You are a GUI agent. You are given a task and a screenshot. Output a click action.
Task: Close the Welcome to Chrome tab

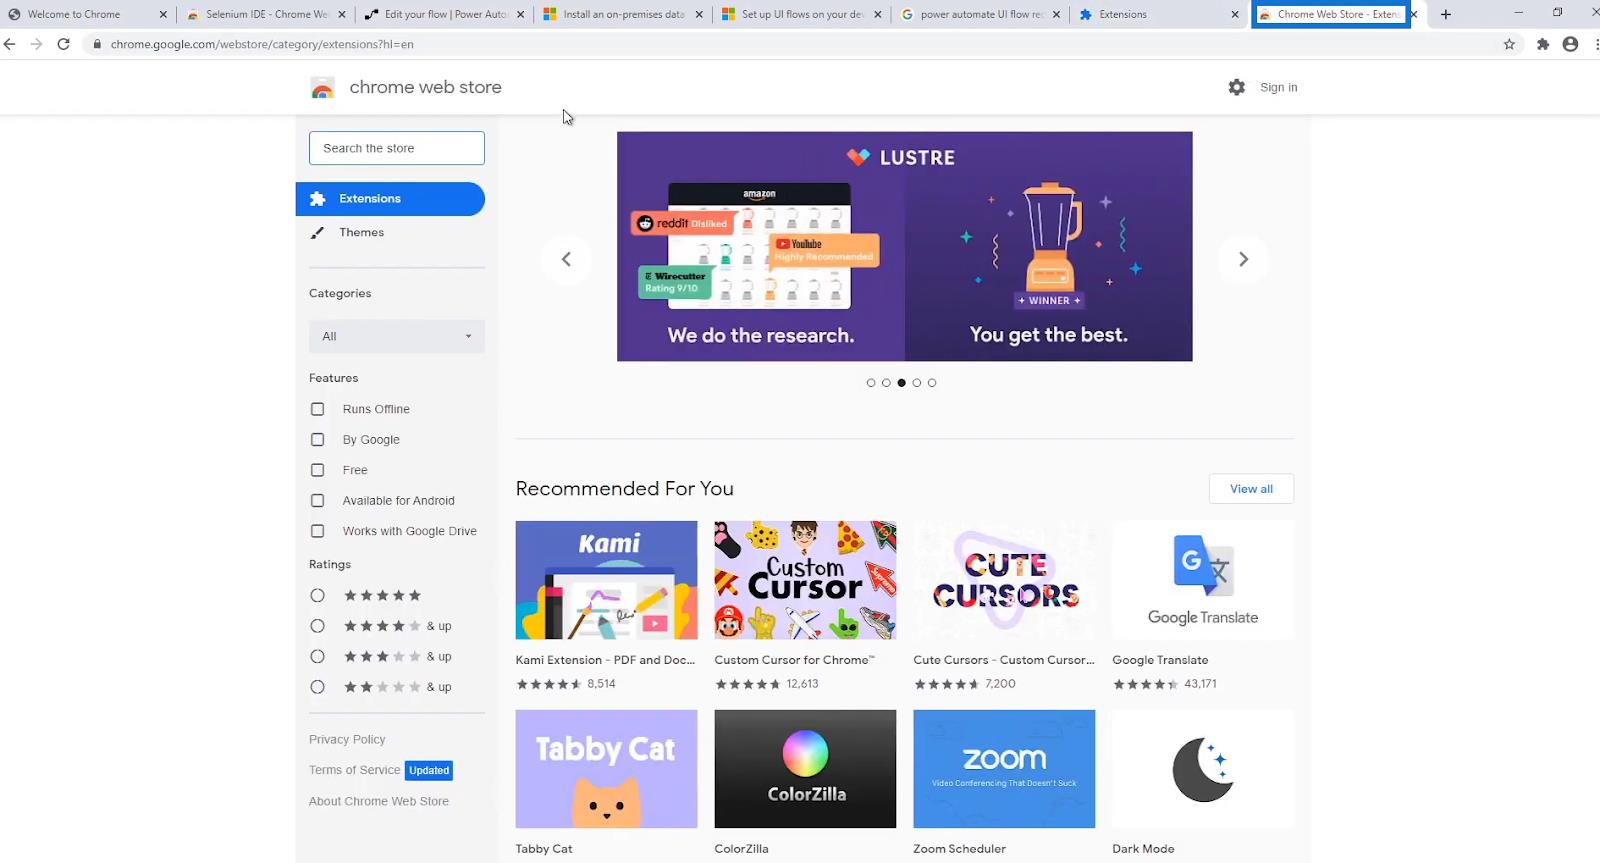tap(163, 14)
